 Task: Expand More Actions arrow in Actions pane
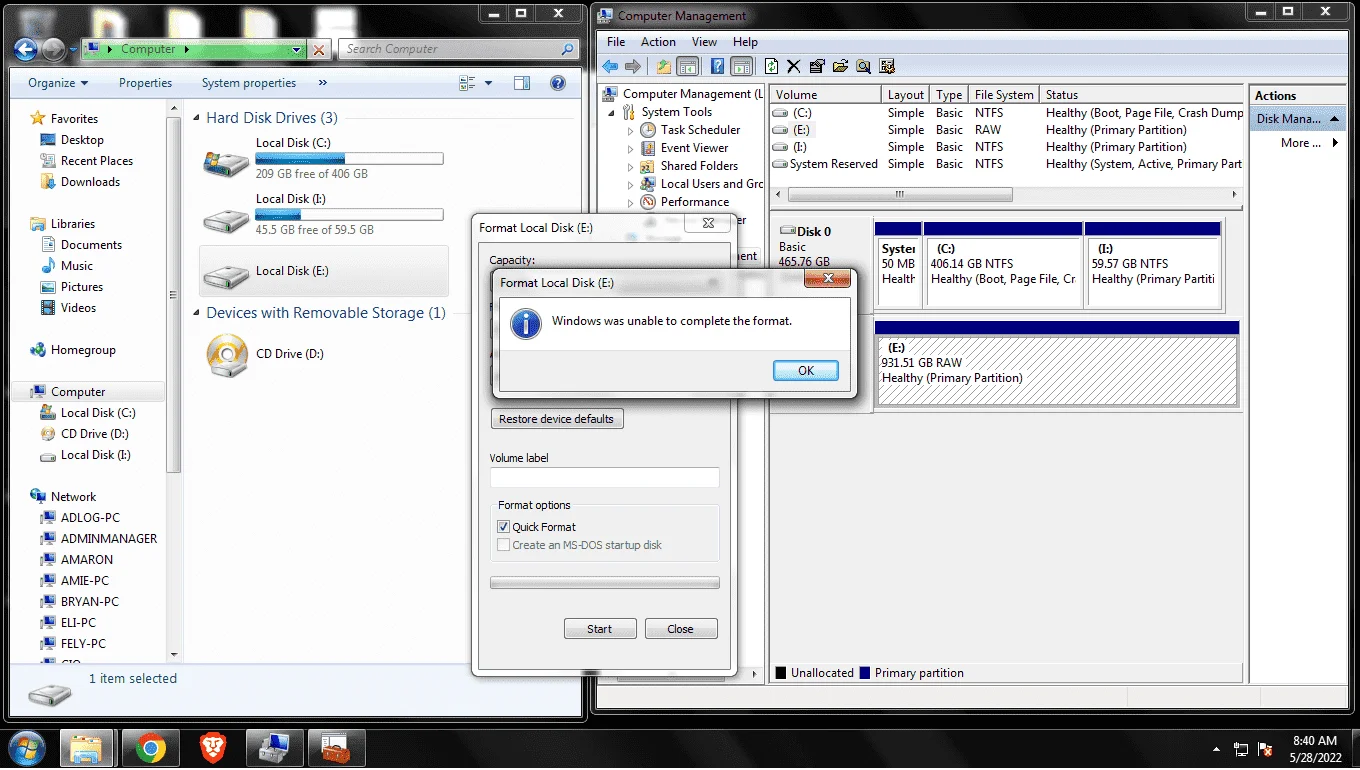pyautogui.click(x=1335, y=143)
